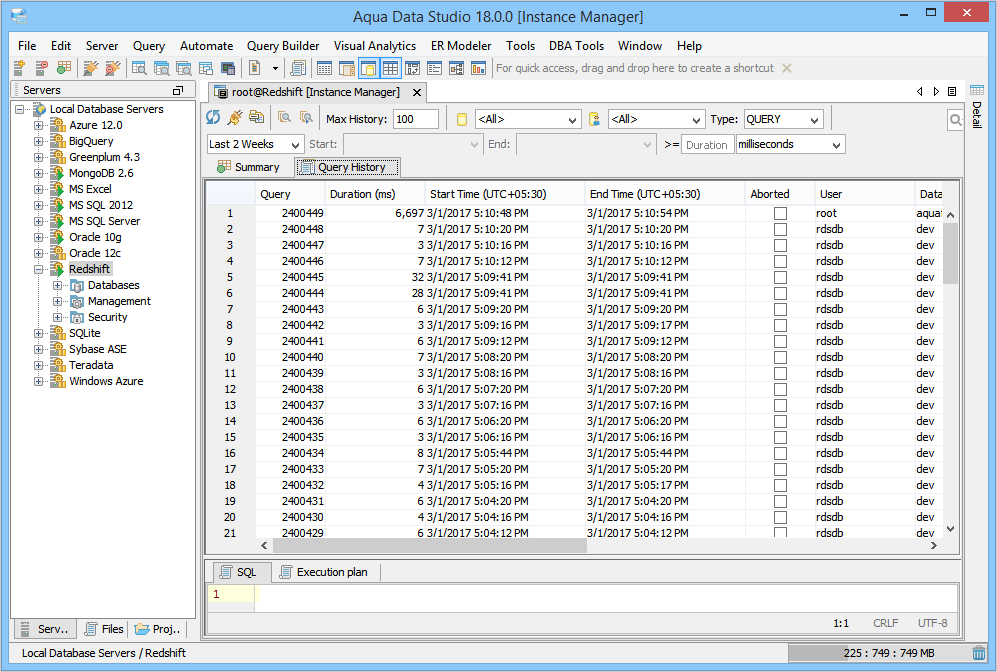Click the server table grid toolbar icon
Viewport: 997px width, 672px height.
point(64,68)
